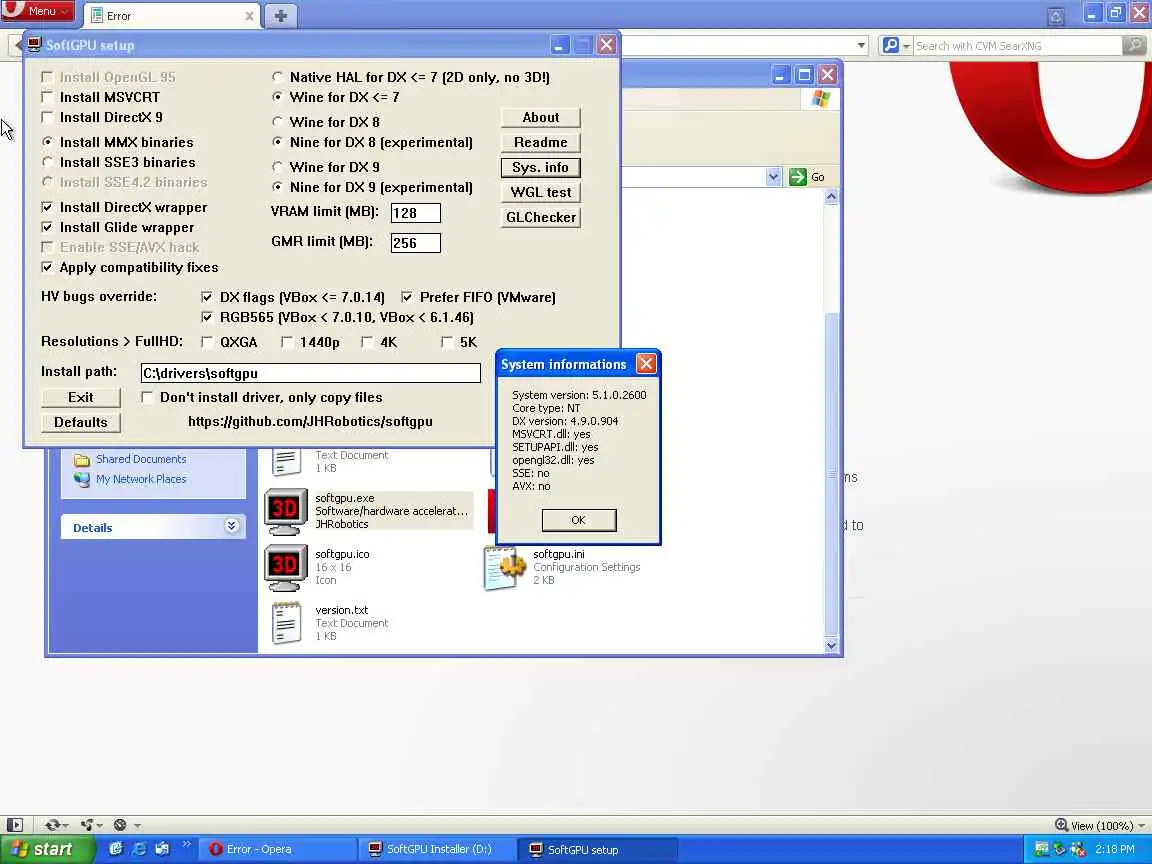Image resolution: width=1152 pixels, height=864 pixels.
Task: Click Show Desktop icon in quick launch
Action: [162, 849]
